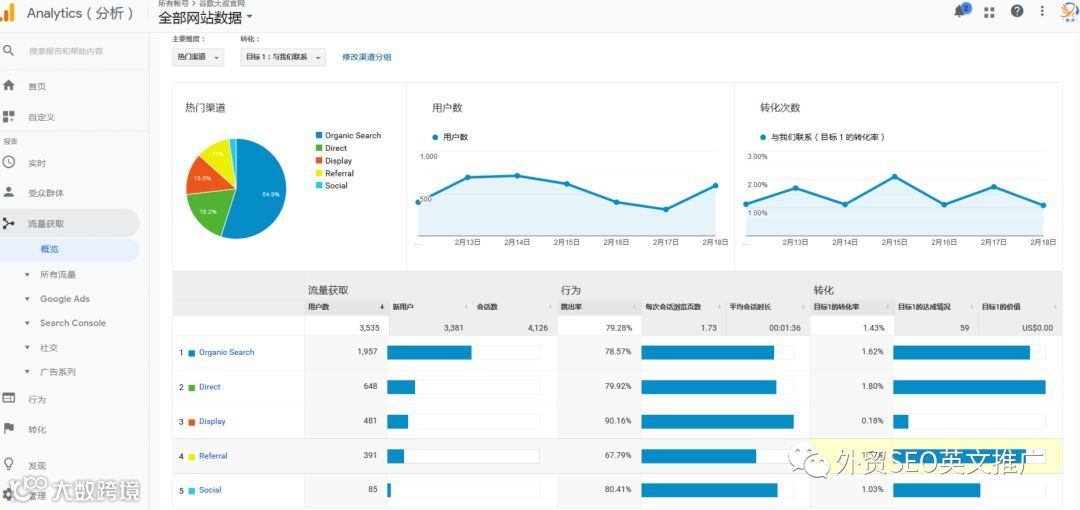Open the notifications bell icon
The height and width of the screenshot is (510, 1080).
pos(959,11)
